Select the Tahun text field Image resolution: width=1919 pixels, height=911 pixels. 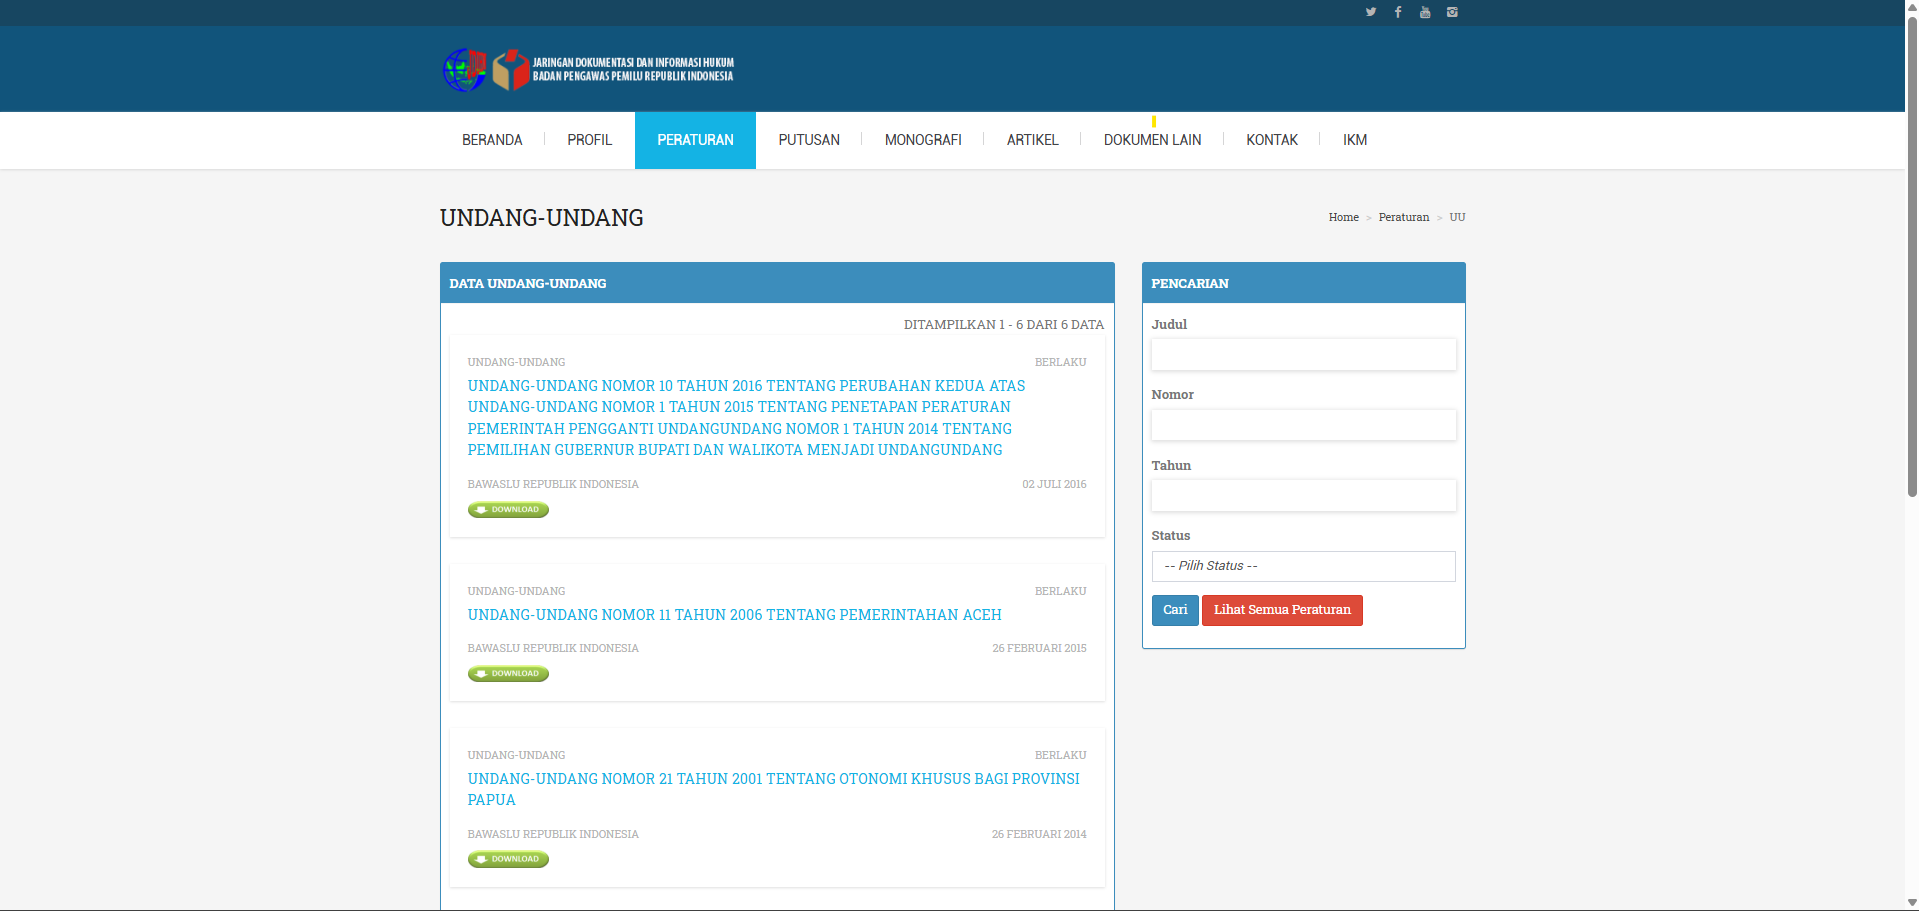[x=1303, y=496]
